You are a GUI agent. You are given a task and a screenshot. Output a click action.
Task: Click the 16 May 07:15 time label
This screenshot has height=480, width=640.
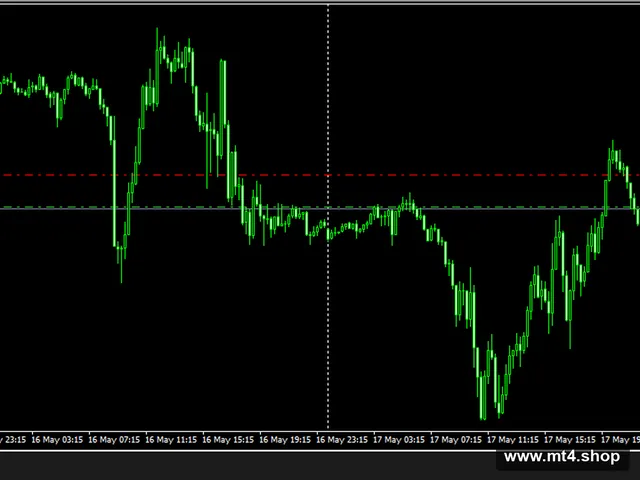(114, 440)
